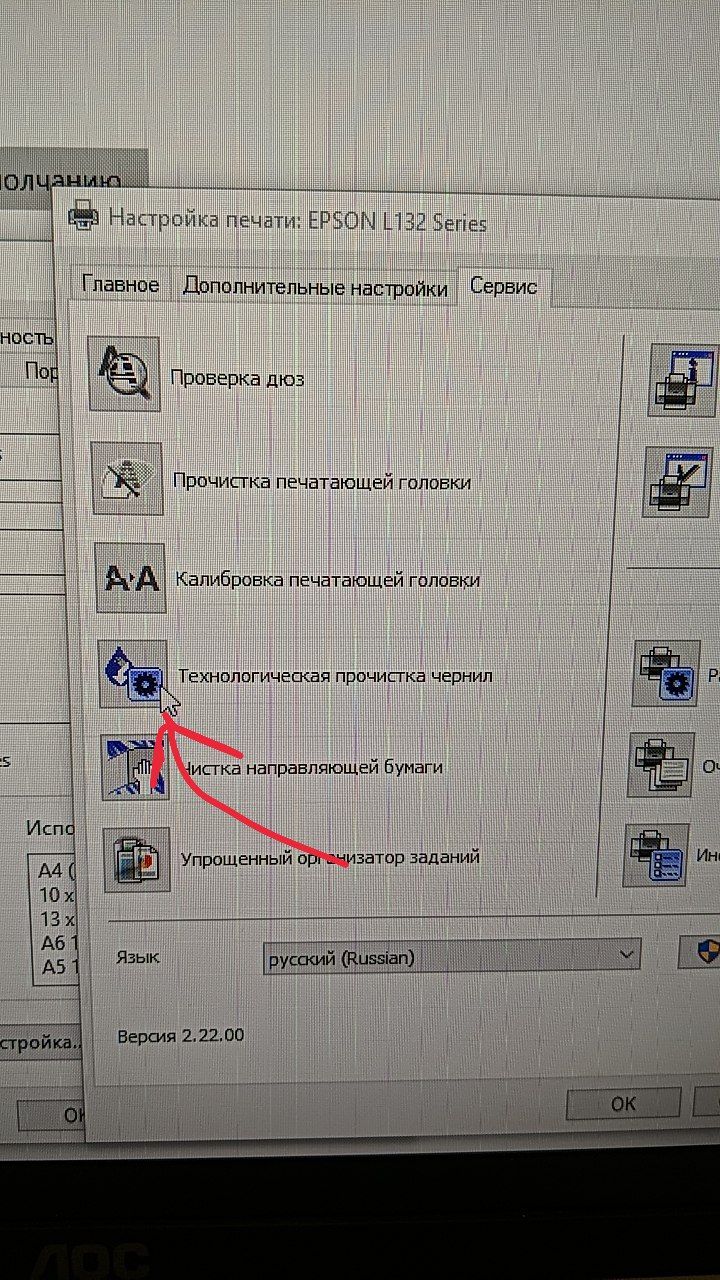Open extended settings printer gear icon
Screen dimensions: 720x1280
point(666,674)
